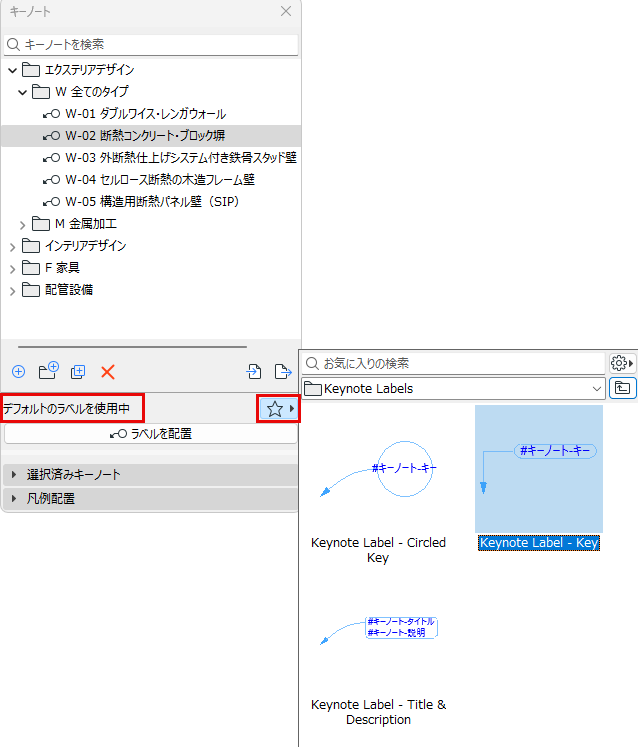Open favorites settings gear menu
The width and height of the screenshot is (638, 747).
[622, 363]
